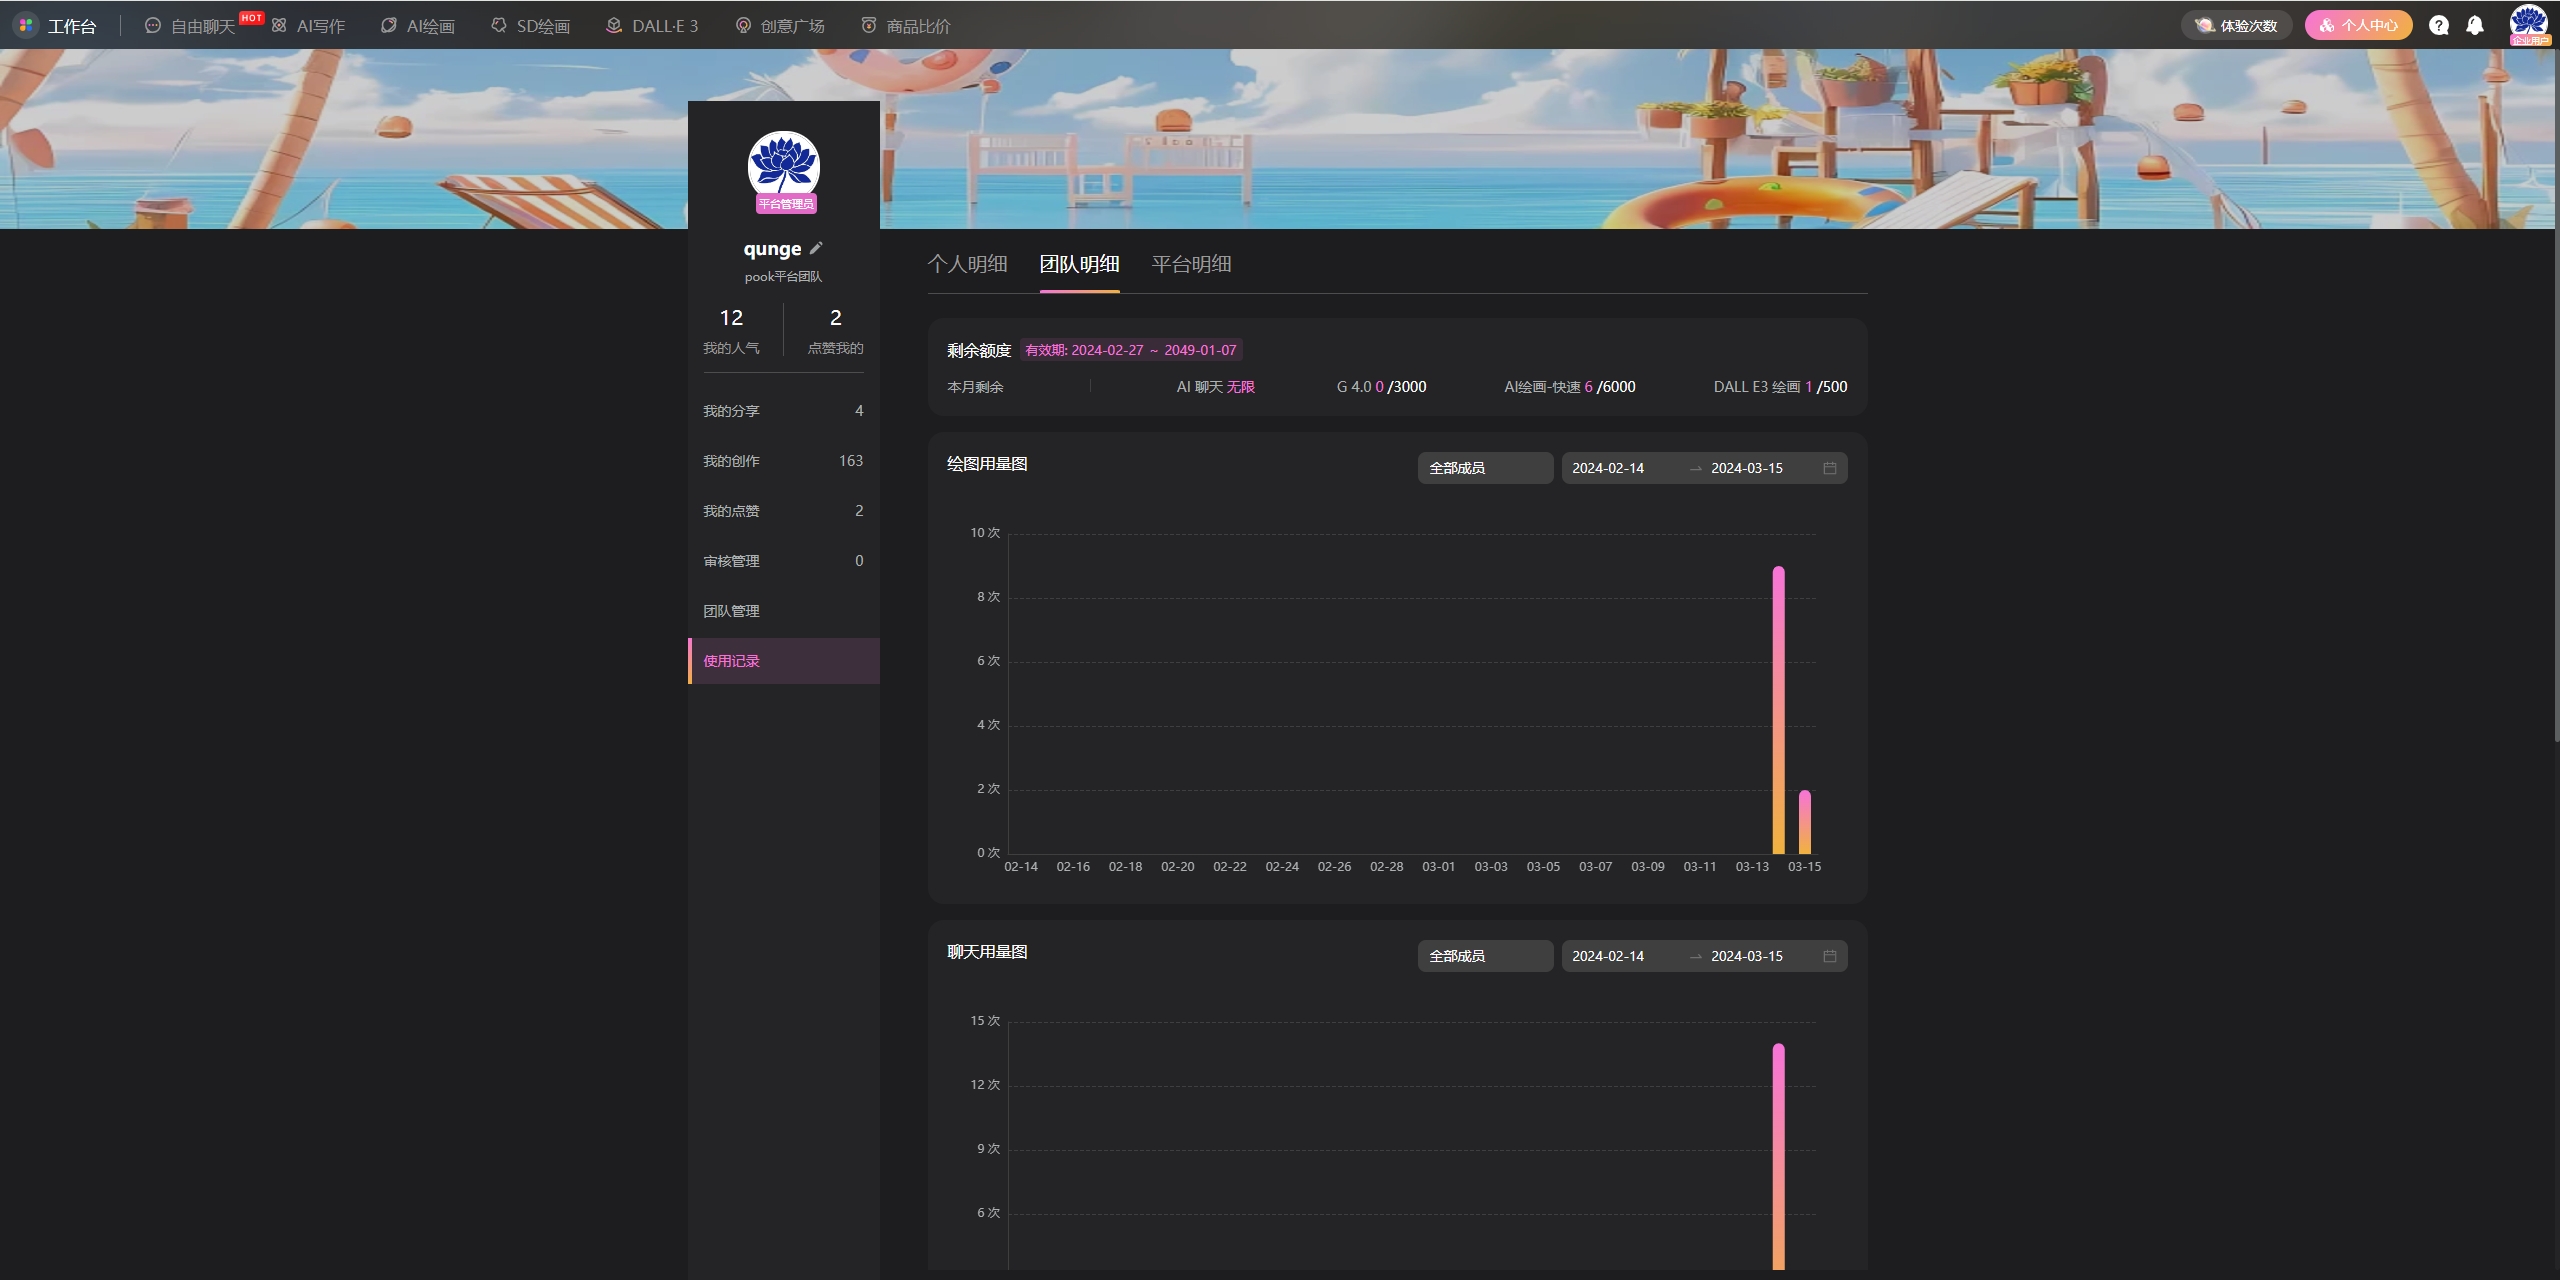
Task: Click the AI绘画-快速 quota value
Action: [1610, 387]
